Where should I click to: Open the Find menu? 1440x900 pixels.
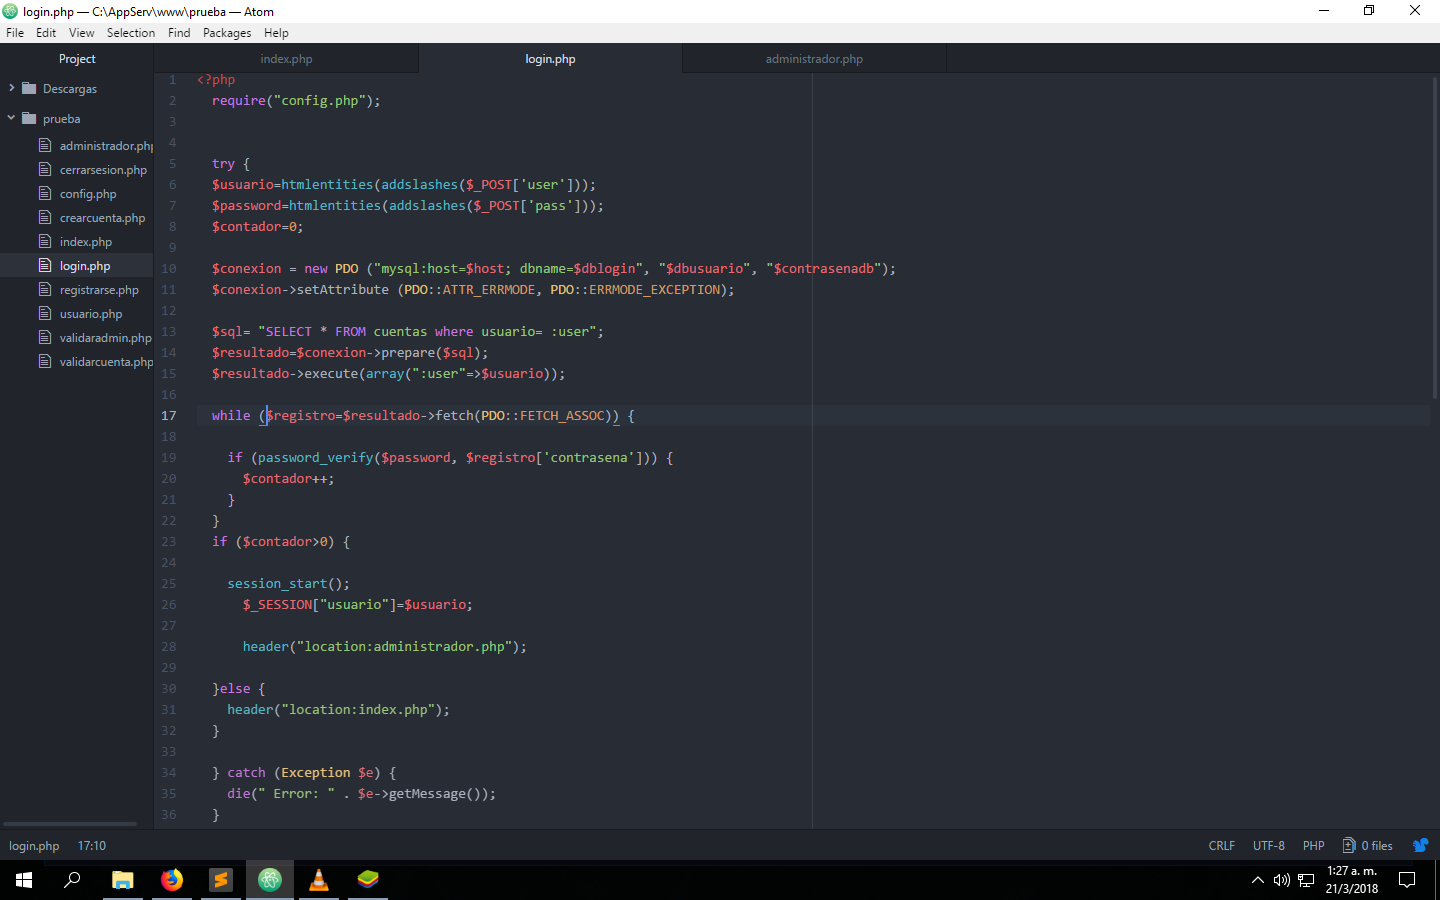(x=179, y=33)
